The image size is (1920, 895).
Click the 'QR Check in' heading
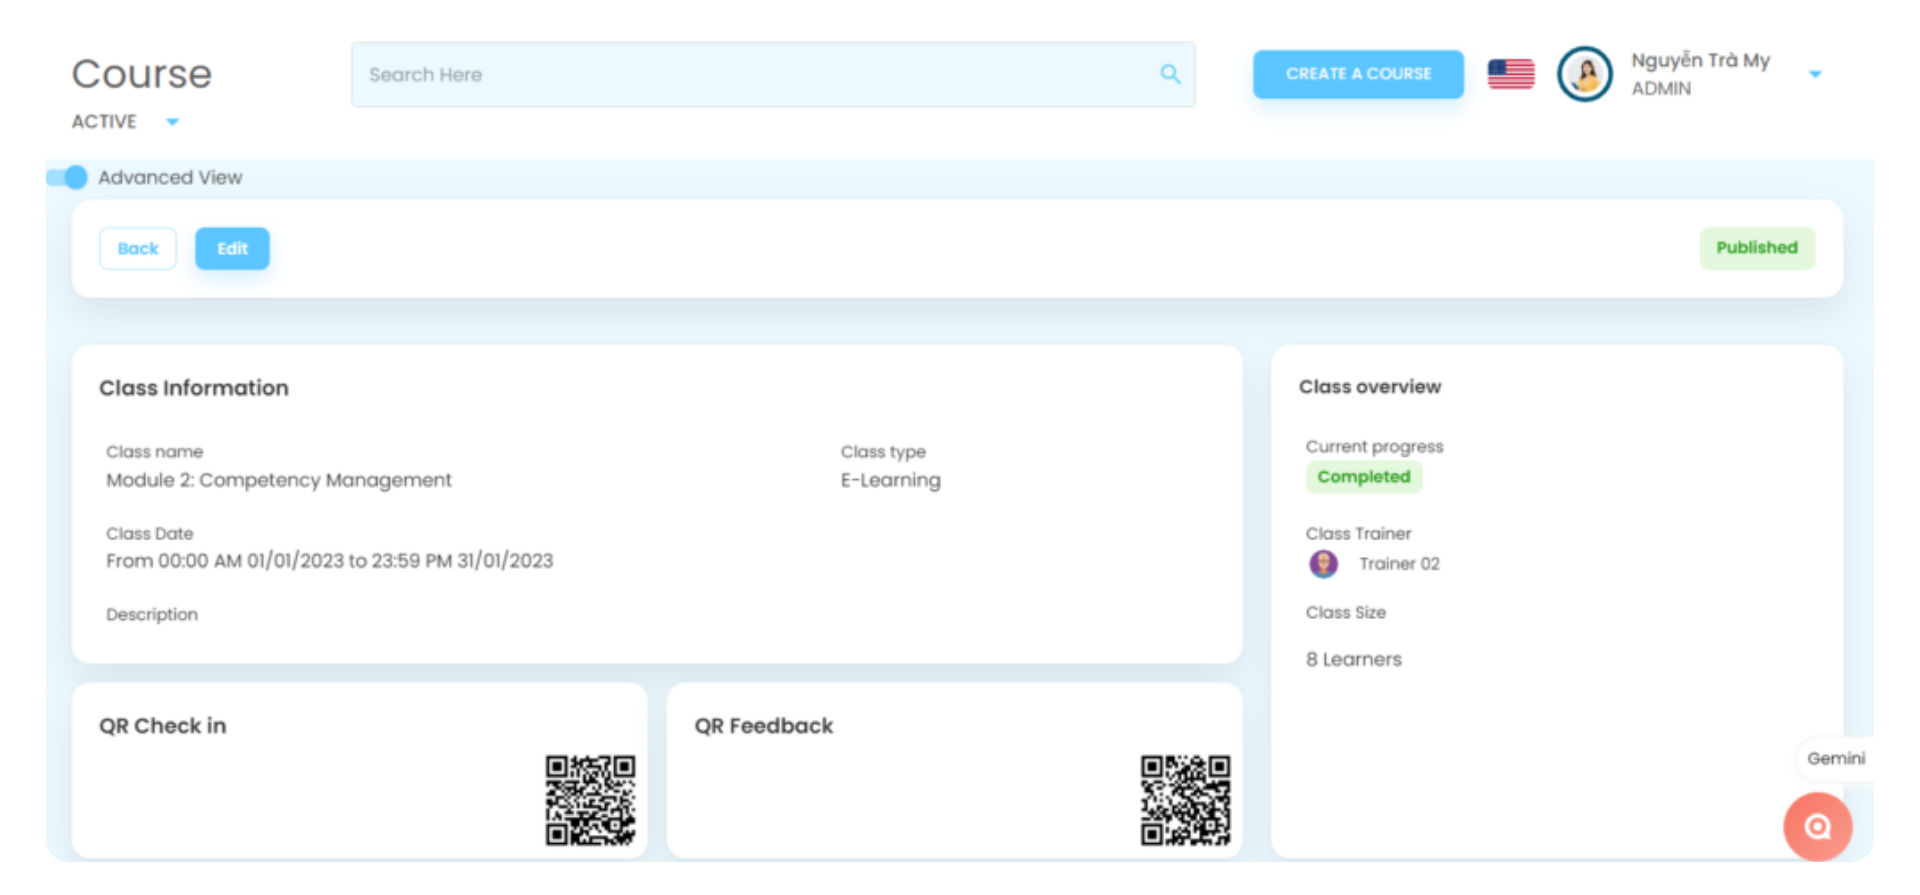[x=163, y=726]
